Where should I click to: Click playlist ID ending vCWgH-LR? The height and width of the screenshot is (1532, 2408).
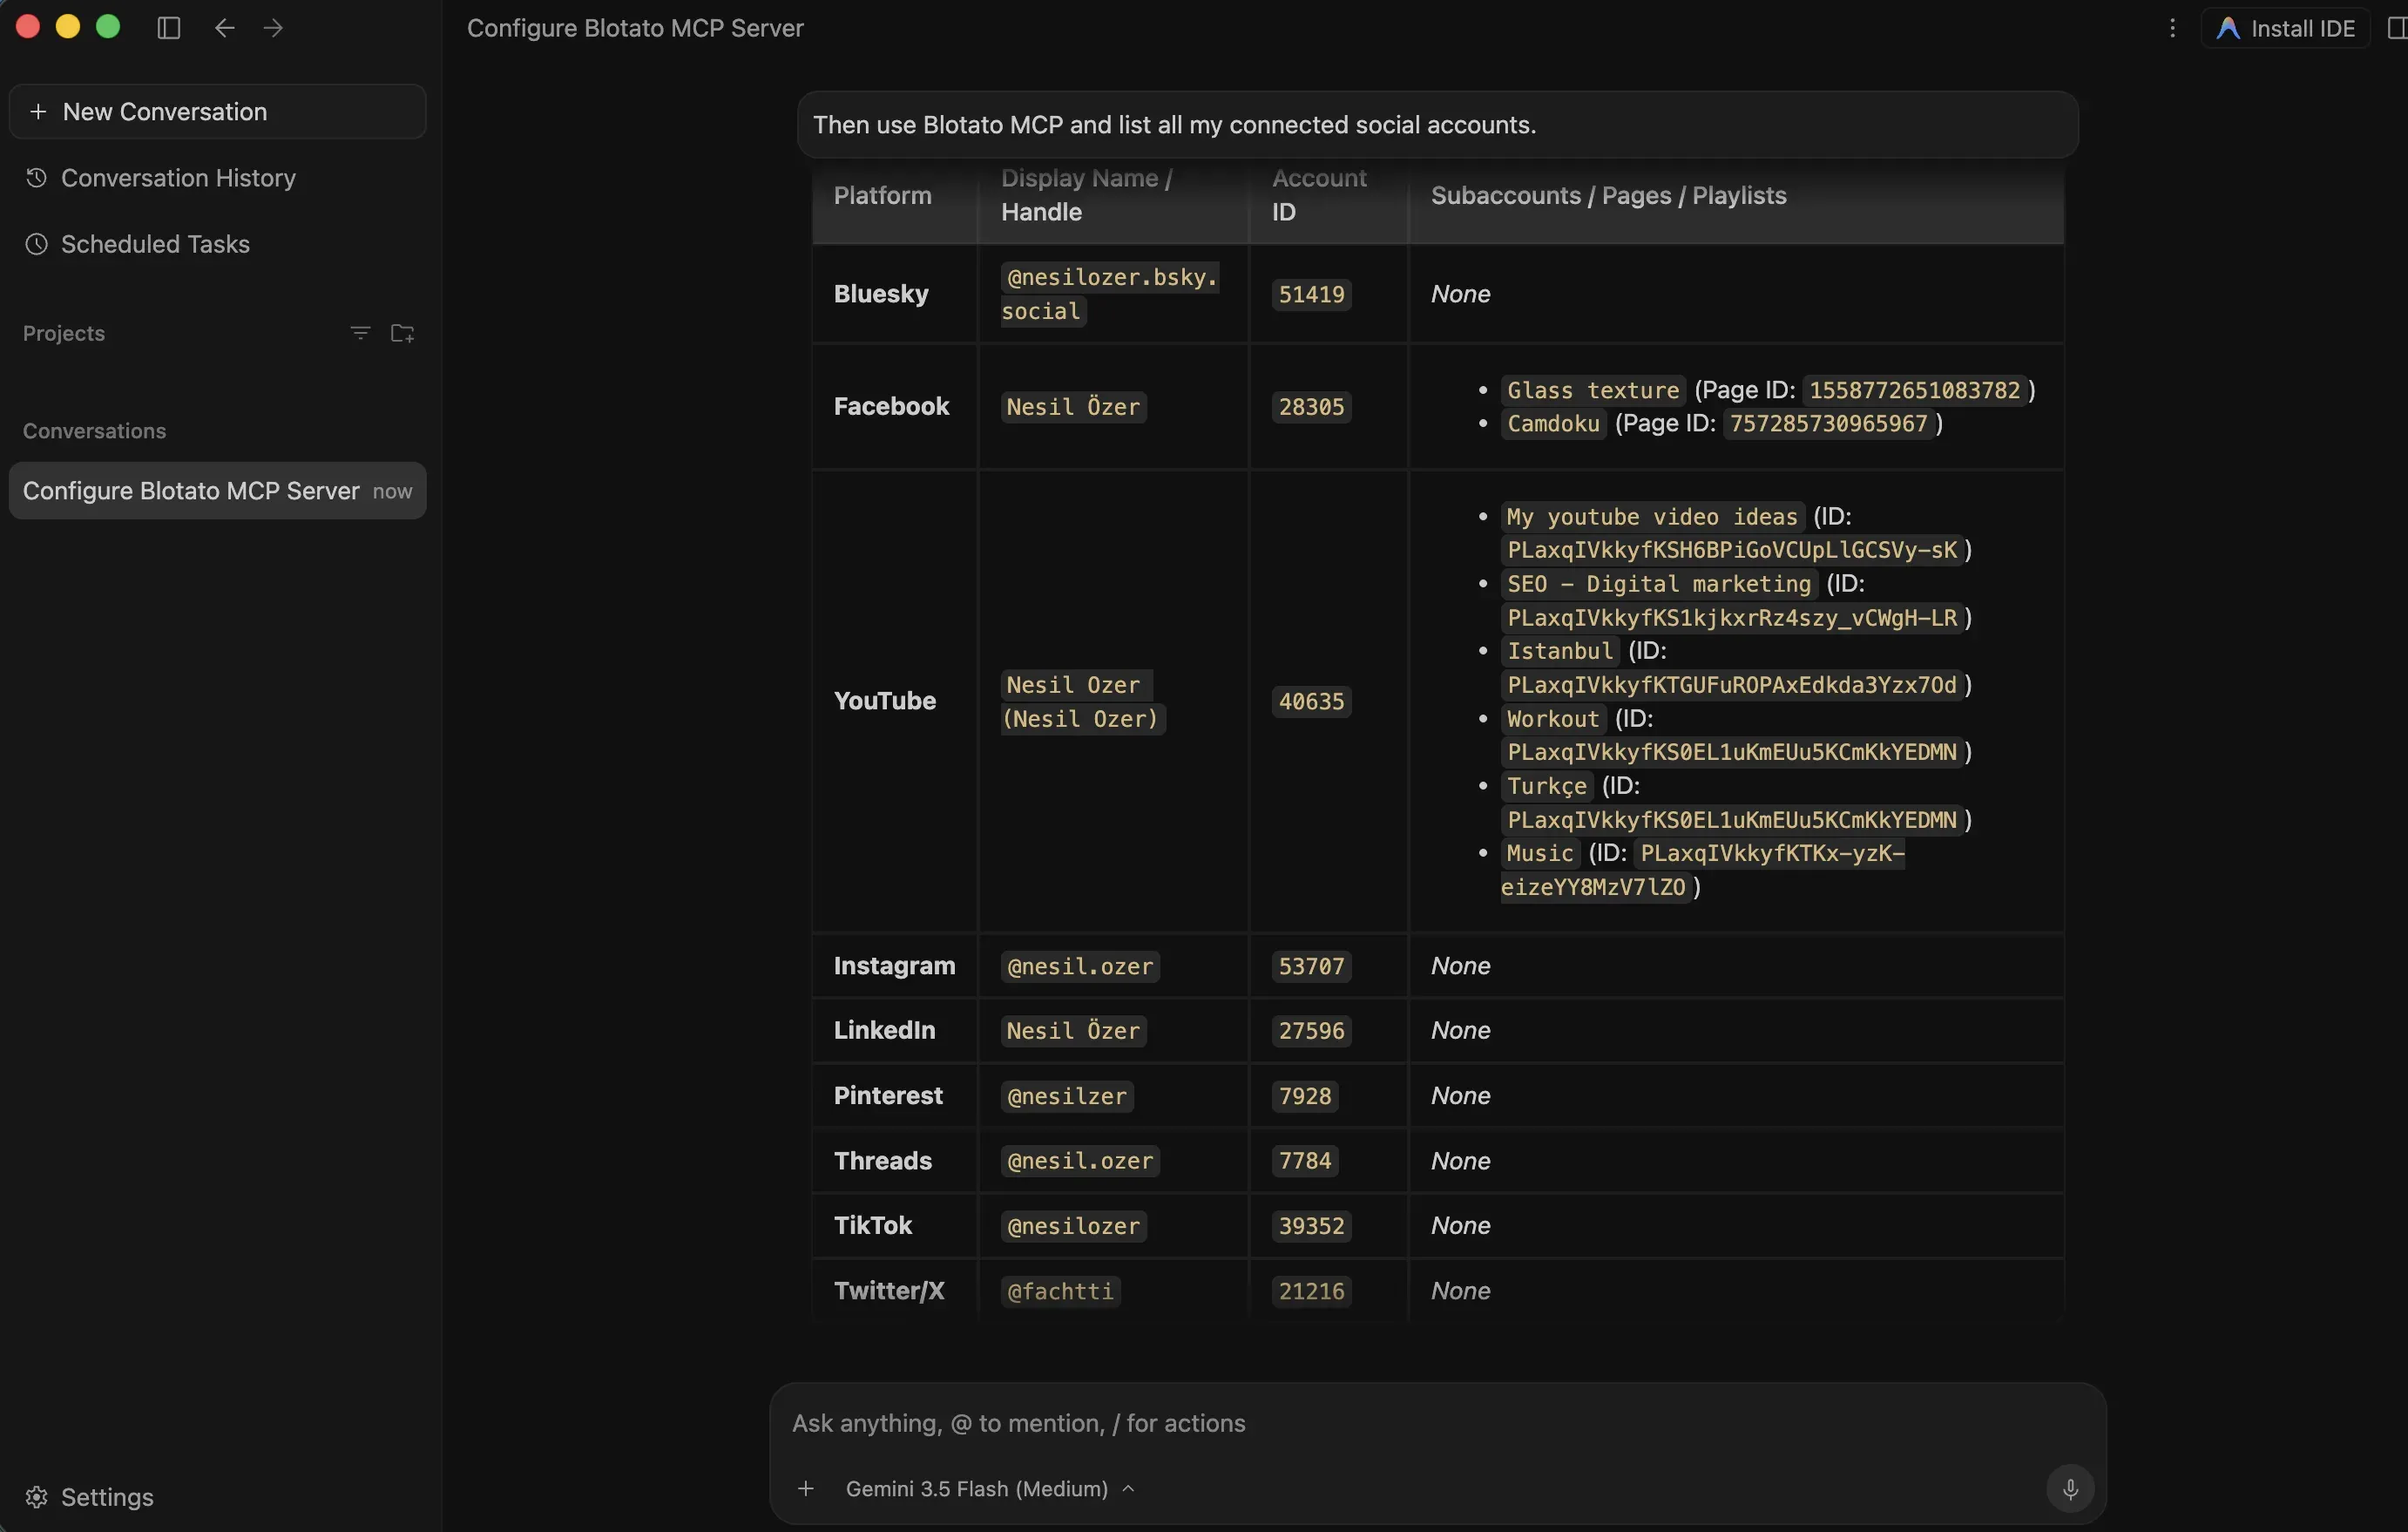click(x=1732, y=617)
